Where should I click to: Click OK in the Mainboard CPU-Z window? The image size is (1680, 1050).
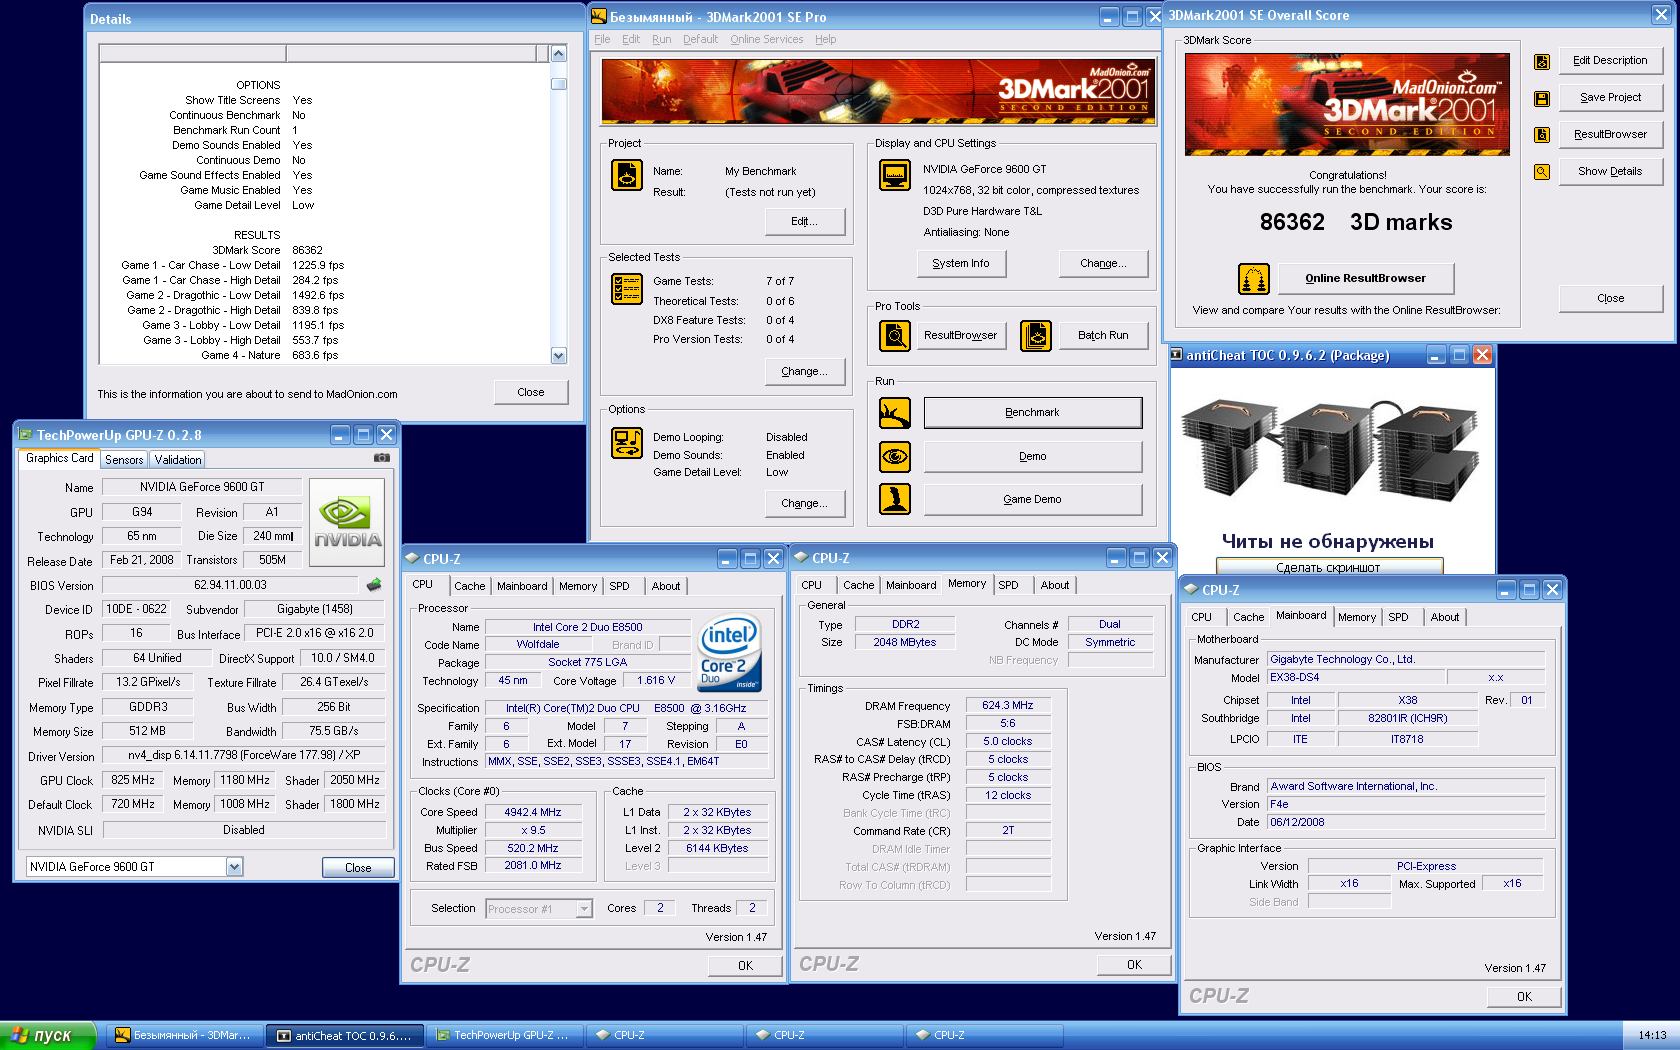(x=1524, y=997)
